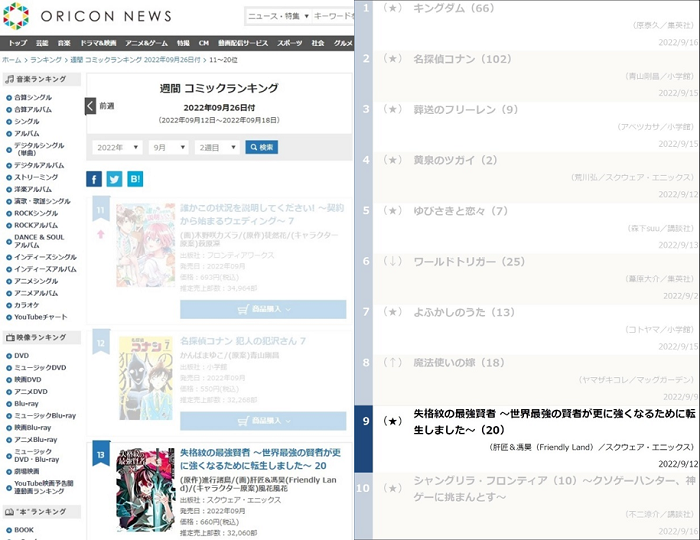Click the ORICON NEWS logo
The width and height of the screenshot is (700, 540).
pyautogui.click(x=87, y=16)
